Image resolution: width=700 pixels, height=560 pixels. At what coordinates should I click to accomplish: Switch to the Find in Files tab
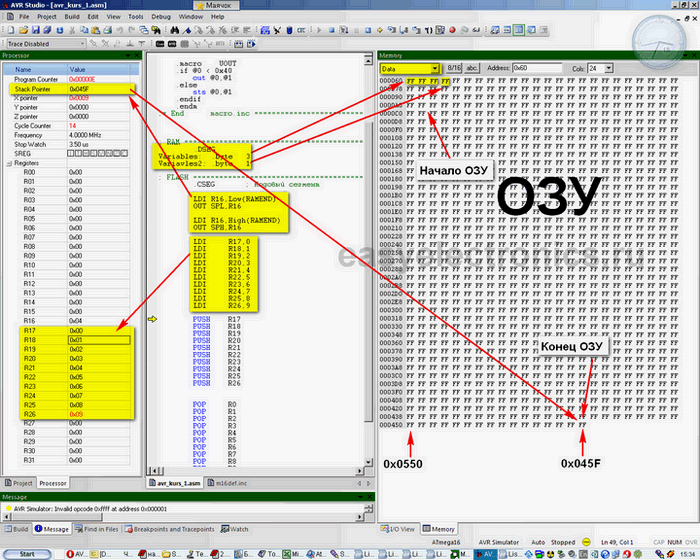96,529
